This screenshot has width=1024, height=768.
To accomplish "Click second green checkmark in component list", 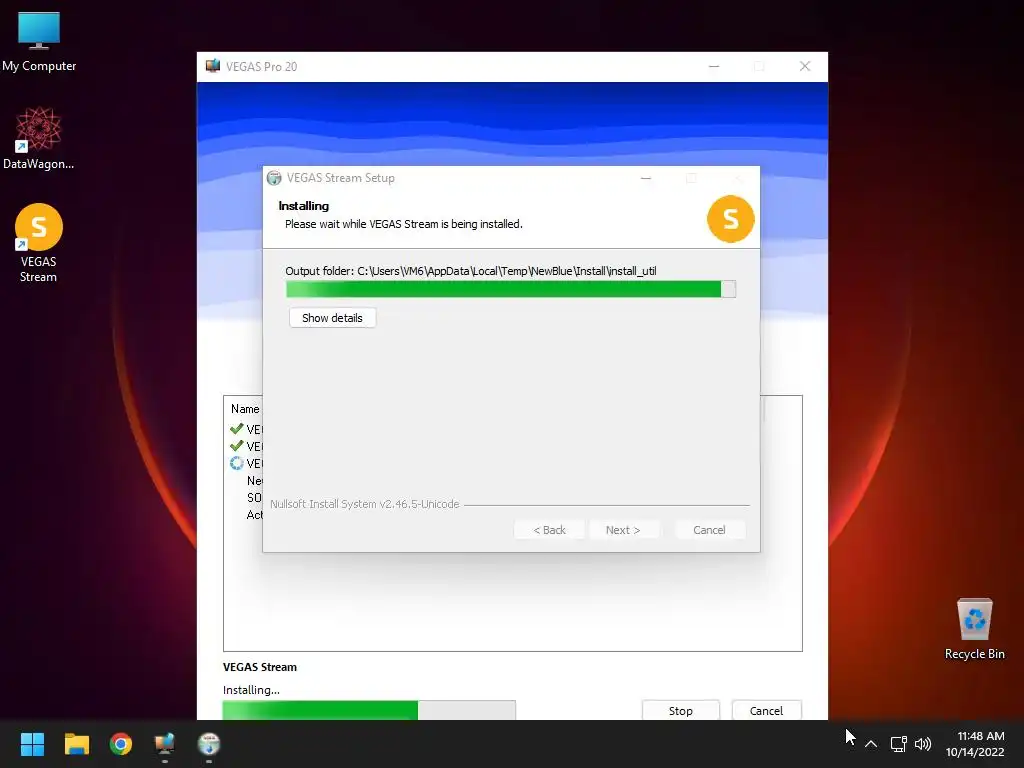I will point(236,446).
